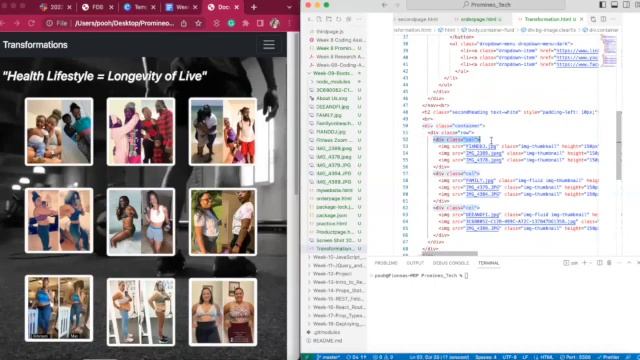This screenshot has width=640, height=360.
Task: Expand the Week-10-JavaScript folder
Action: point(335,257)
